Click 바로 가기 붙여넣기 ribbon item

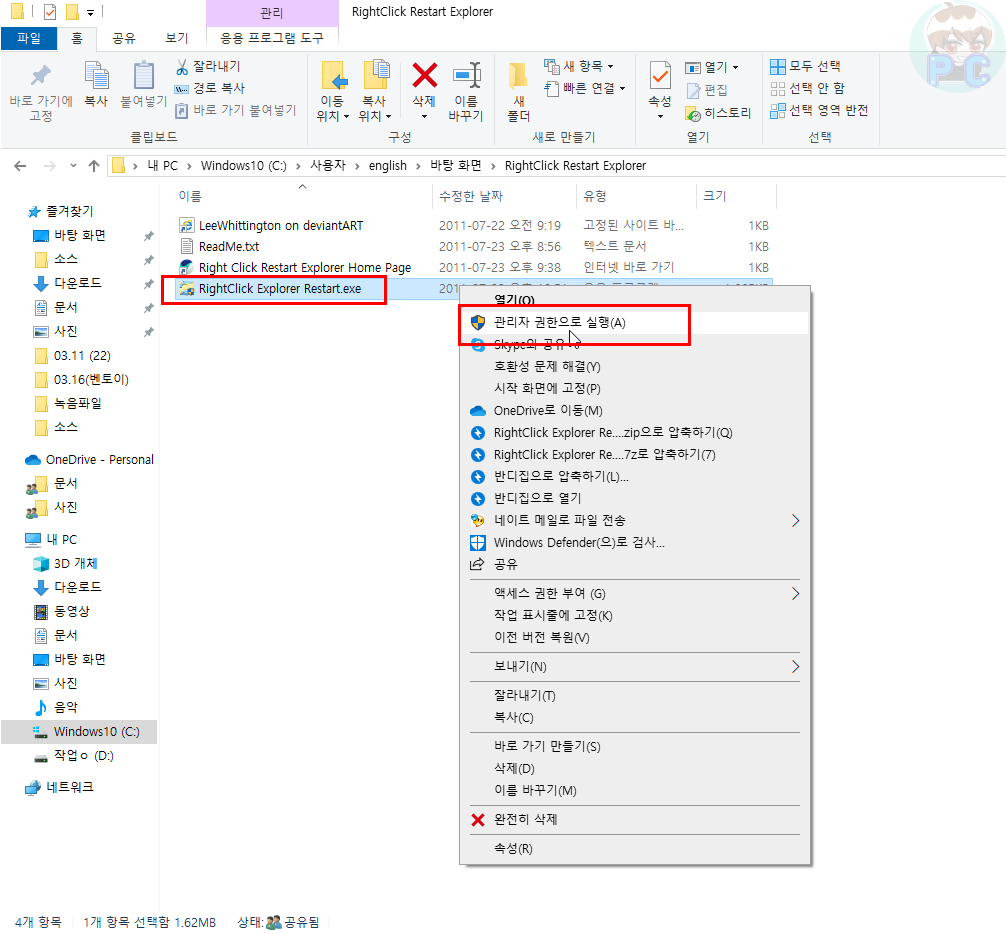click(236, 110)
